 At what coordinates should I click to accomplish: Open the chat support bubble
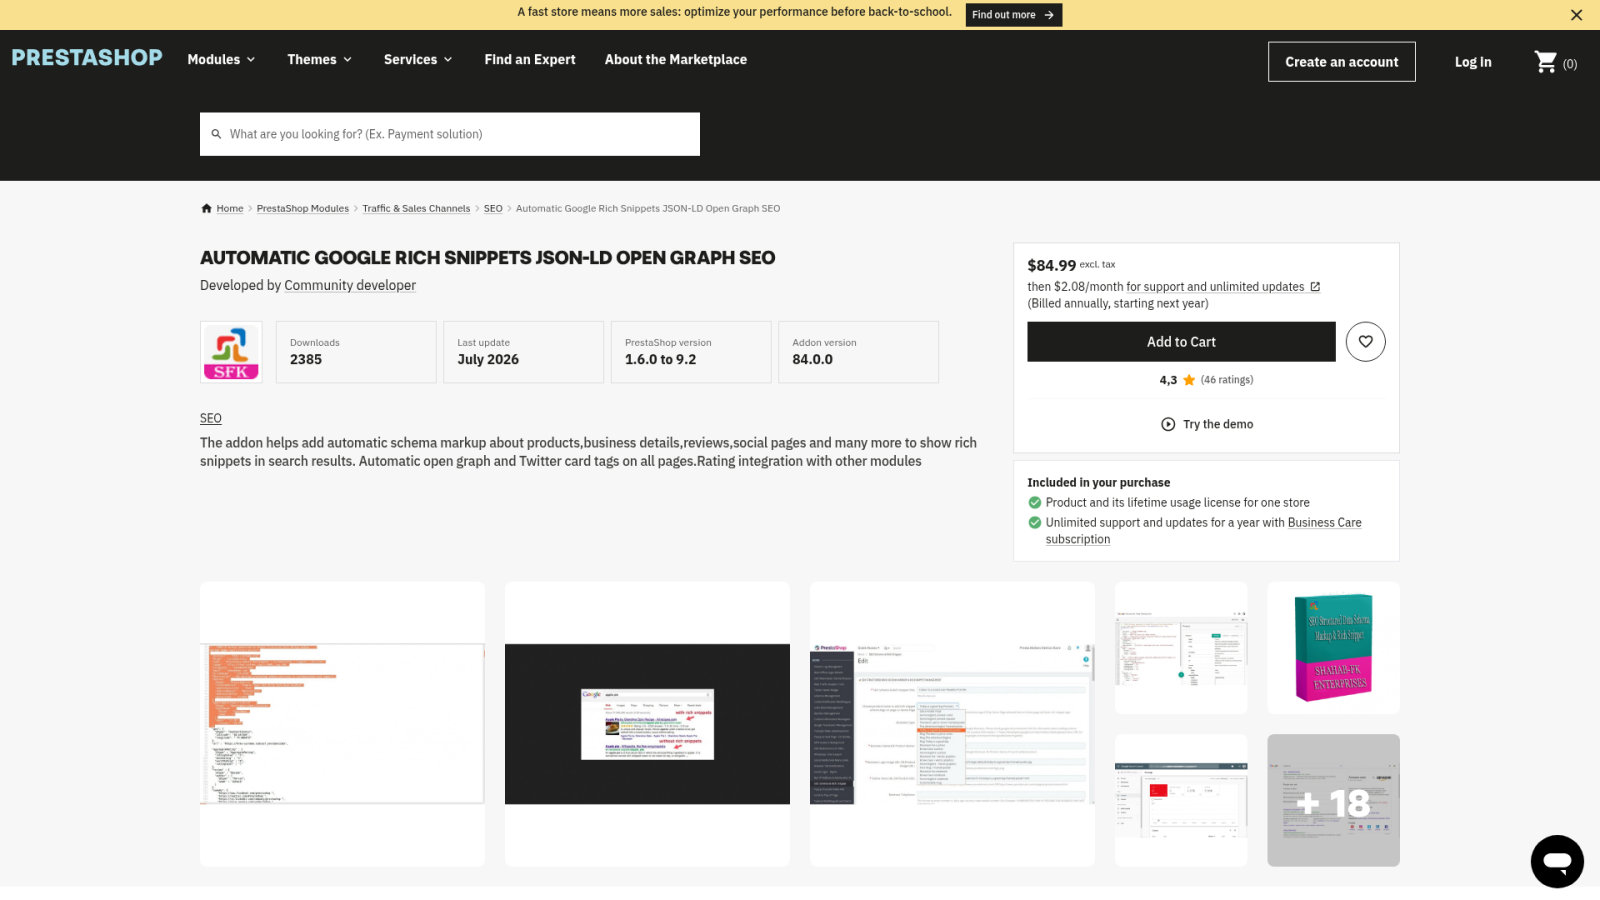pyautogui.click(x=1557, y=861)
